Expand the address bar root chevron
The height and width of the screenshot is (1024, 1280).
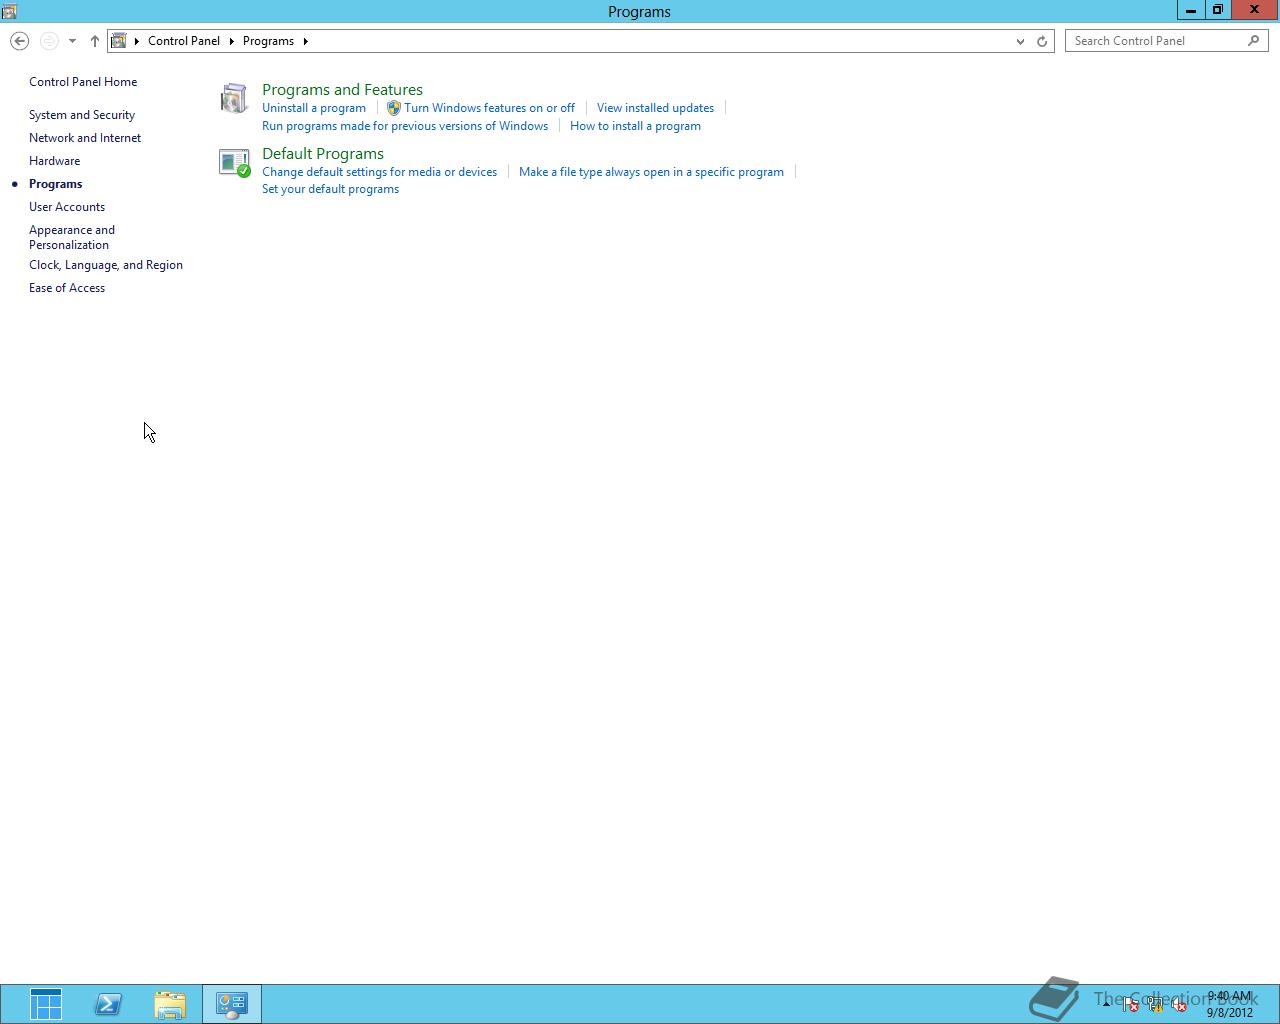[137, 41]
